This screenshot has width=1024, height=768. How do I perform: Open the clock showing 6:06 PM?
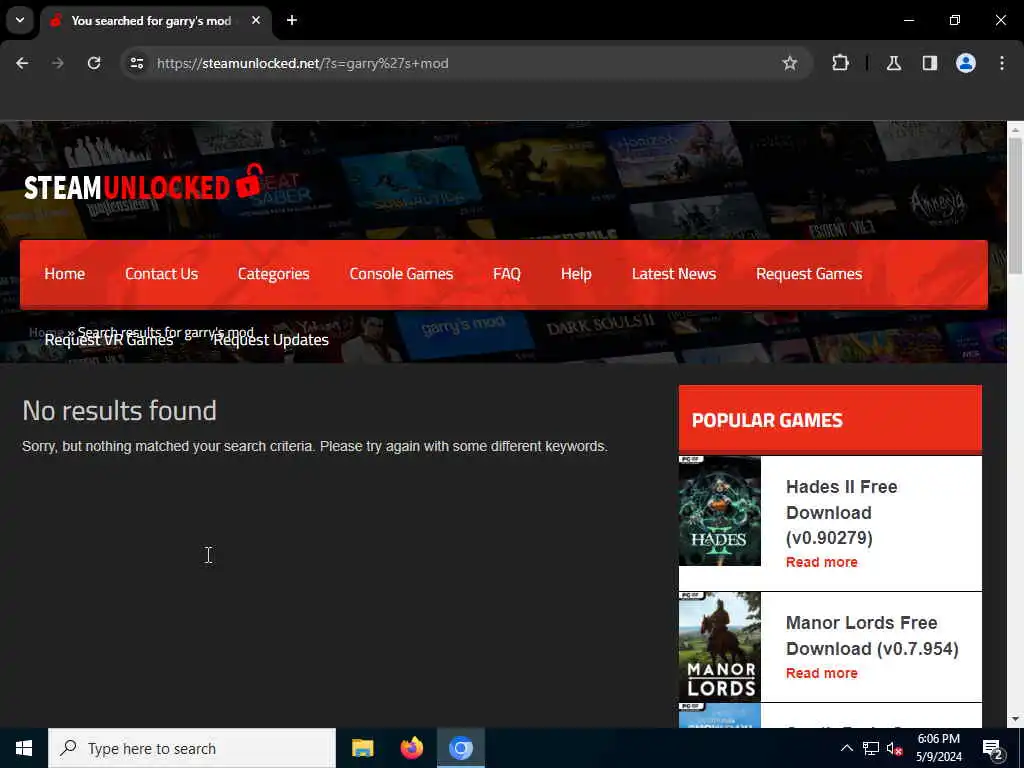pos(938,748)
